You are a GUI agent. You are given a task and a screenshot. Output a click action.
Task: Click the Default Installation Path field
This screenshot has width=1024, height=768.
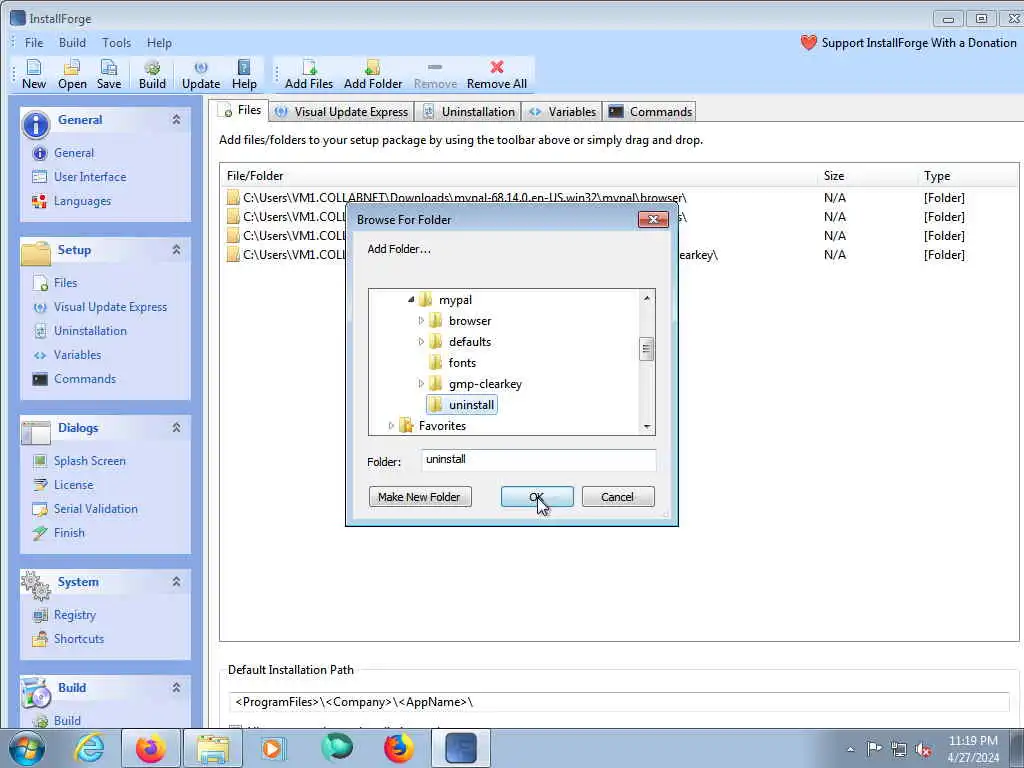618,702
